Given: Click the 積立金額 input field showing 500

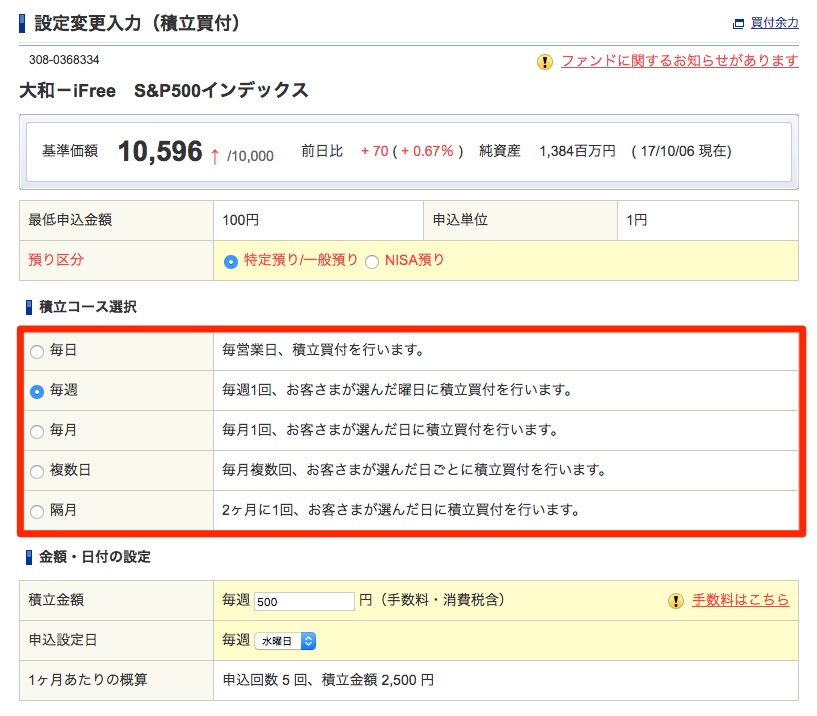Looking at the screenshot, I should [304, 601].
